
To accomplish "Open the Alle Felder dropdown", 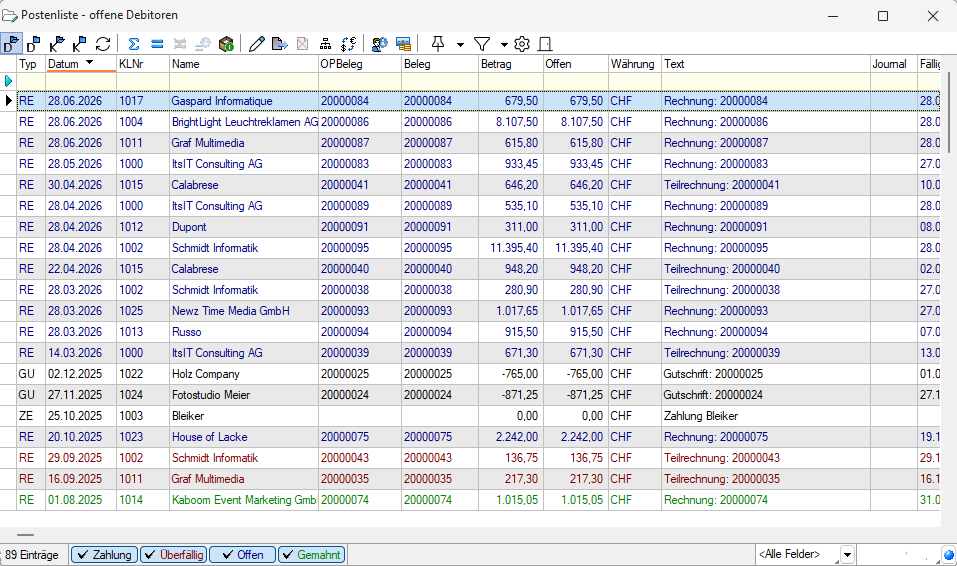I will click(847, 555).
